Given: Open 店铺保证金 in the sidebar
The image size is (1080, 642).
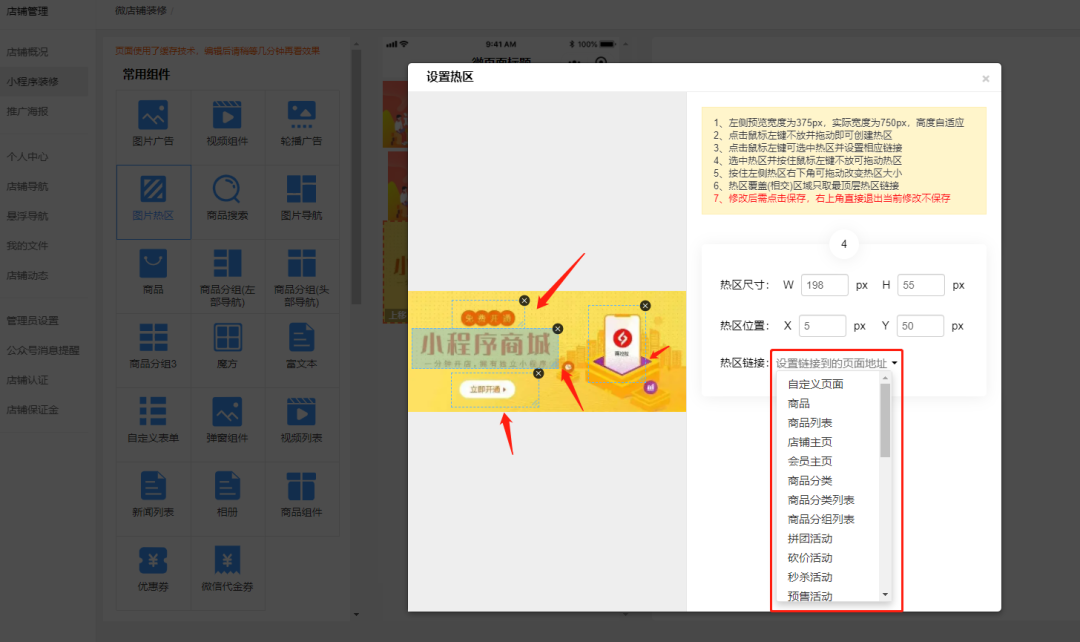Looking at the screenshot, I should 32,409.
